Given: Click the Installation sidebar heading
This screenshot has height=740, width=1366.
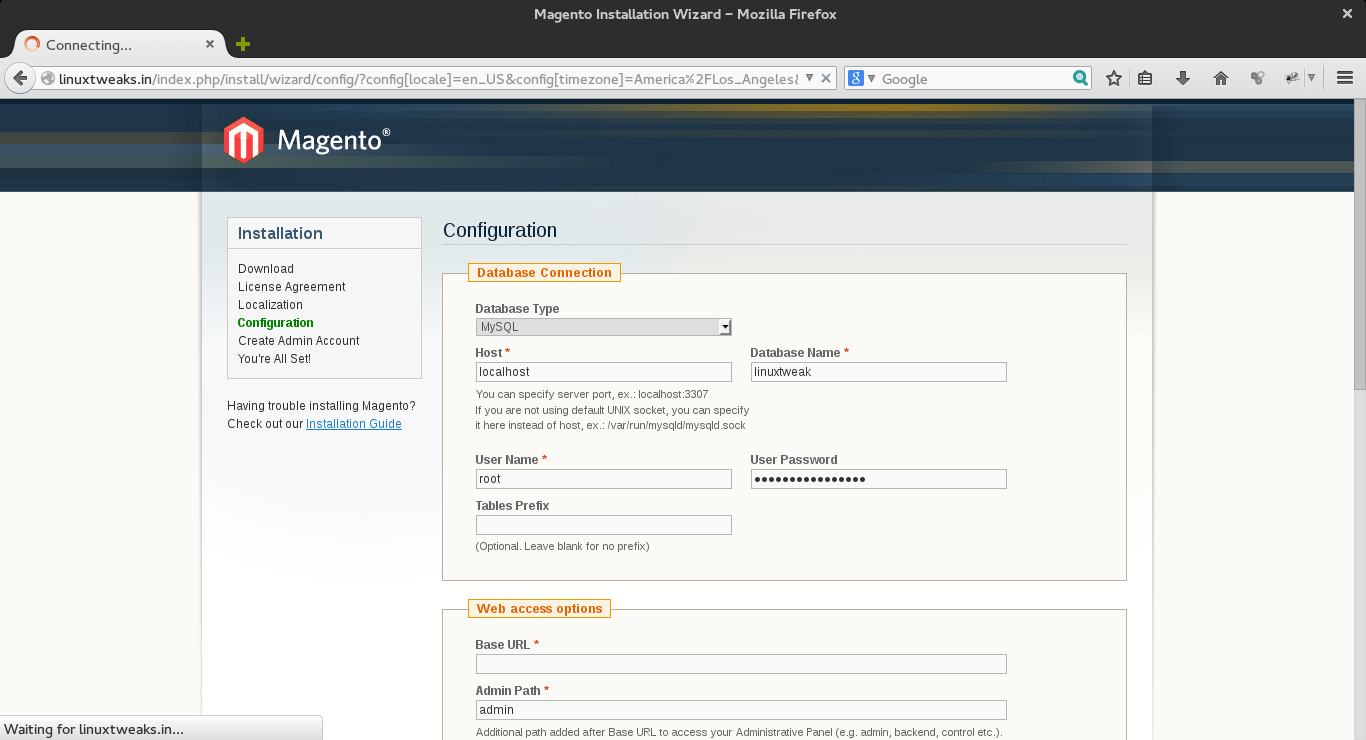Looking at the screenshot, I should click(280, 233).
